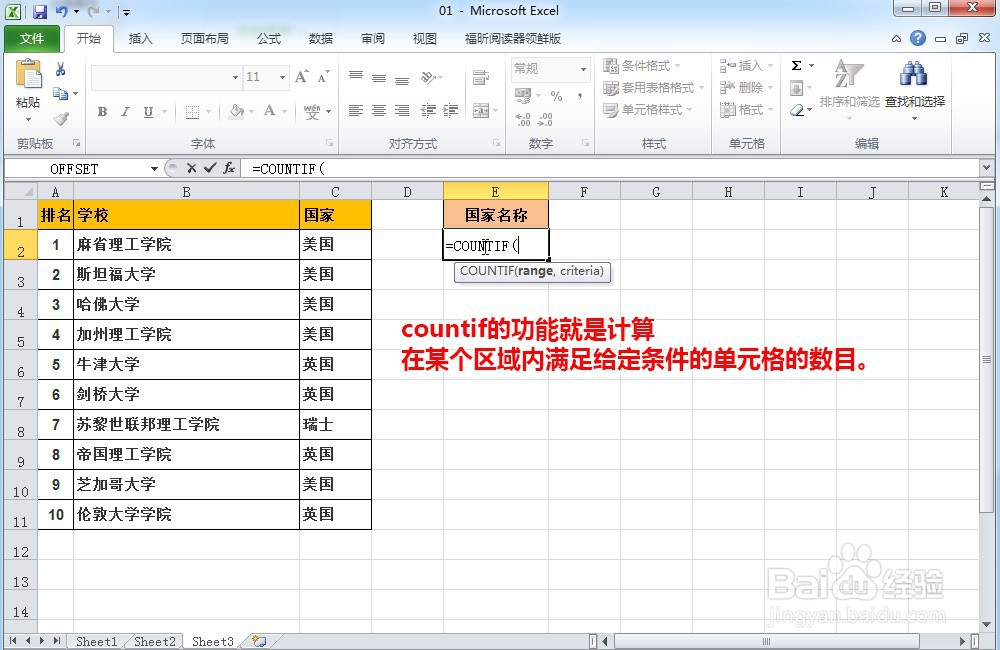Click the Save icon in quick access toolbar
The height and width of the screenshot is (650, 1000).
(40, 11)
